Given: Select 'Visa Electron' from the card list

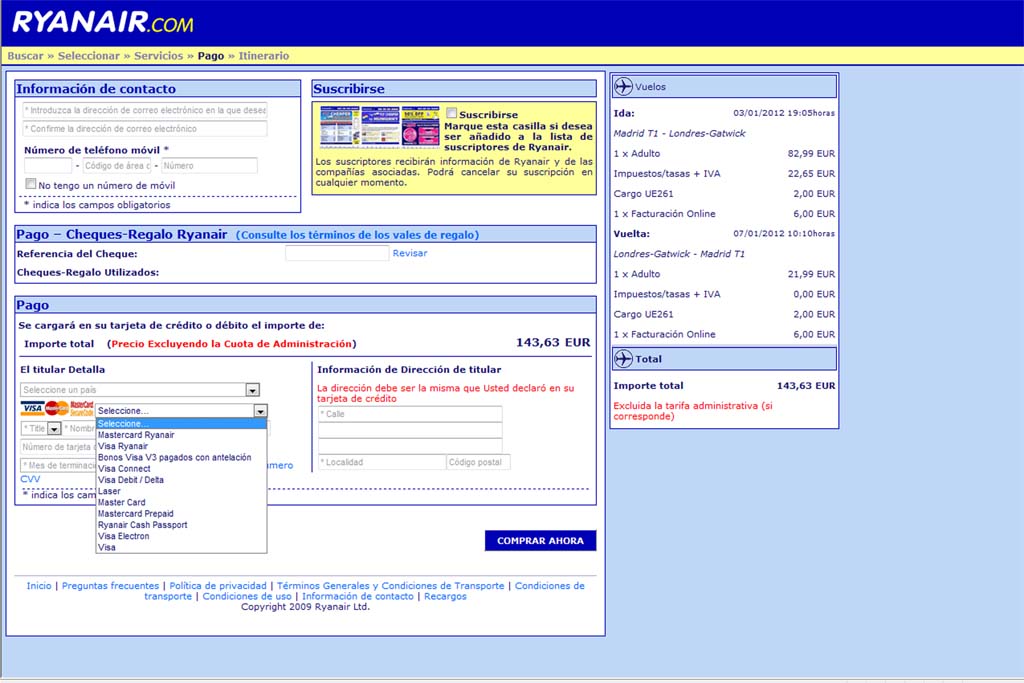Looking at the screenshot, I should [x=124, y=536].
